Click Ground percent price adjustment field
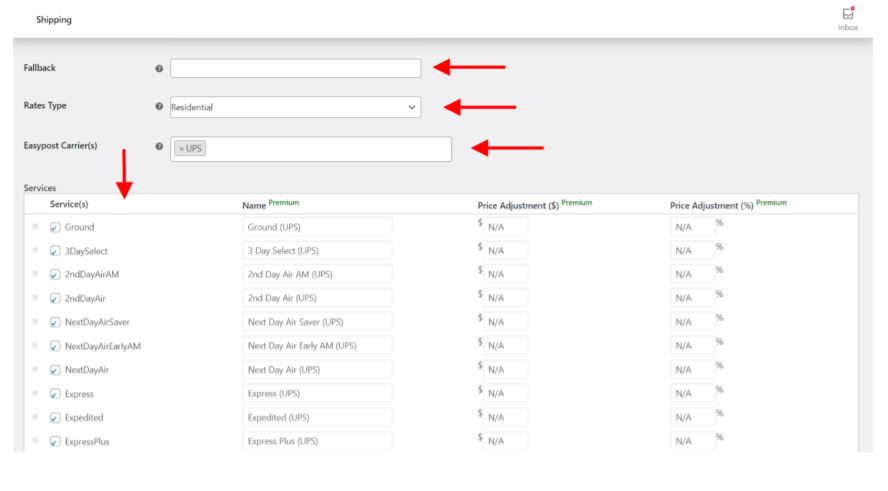The height and width of the screenshot is (491, 888). click(693, 227)
